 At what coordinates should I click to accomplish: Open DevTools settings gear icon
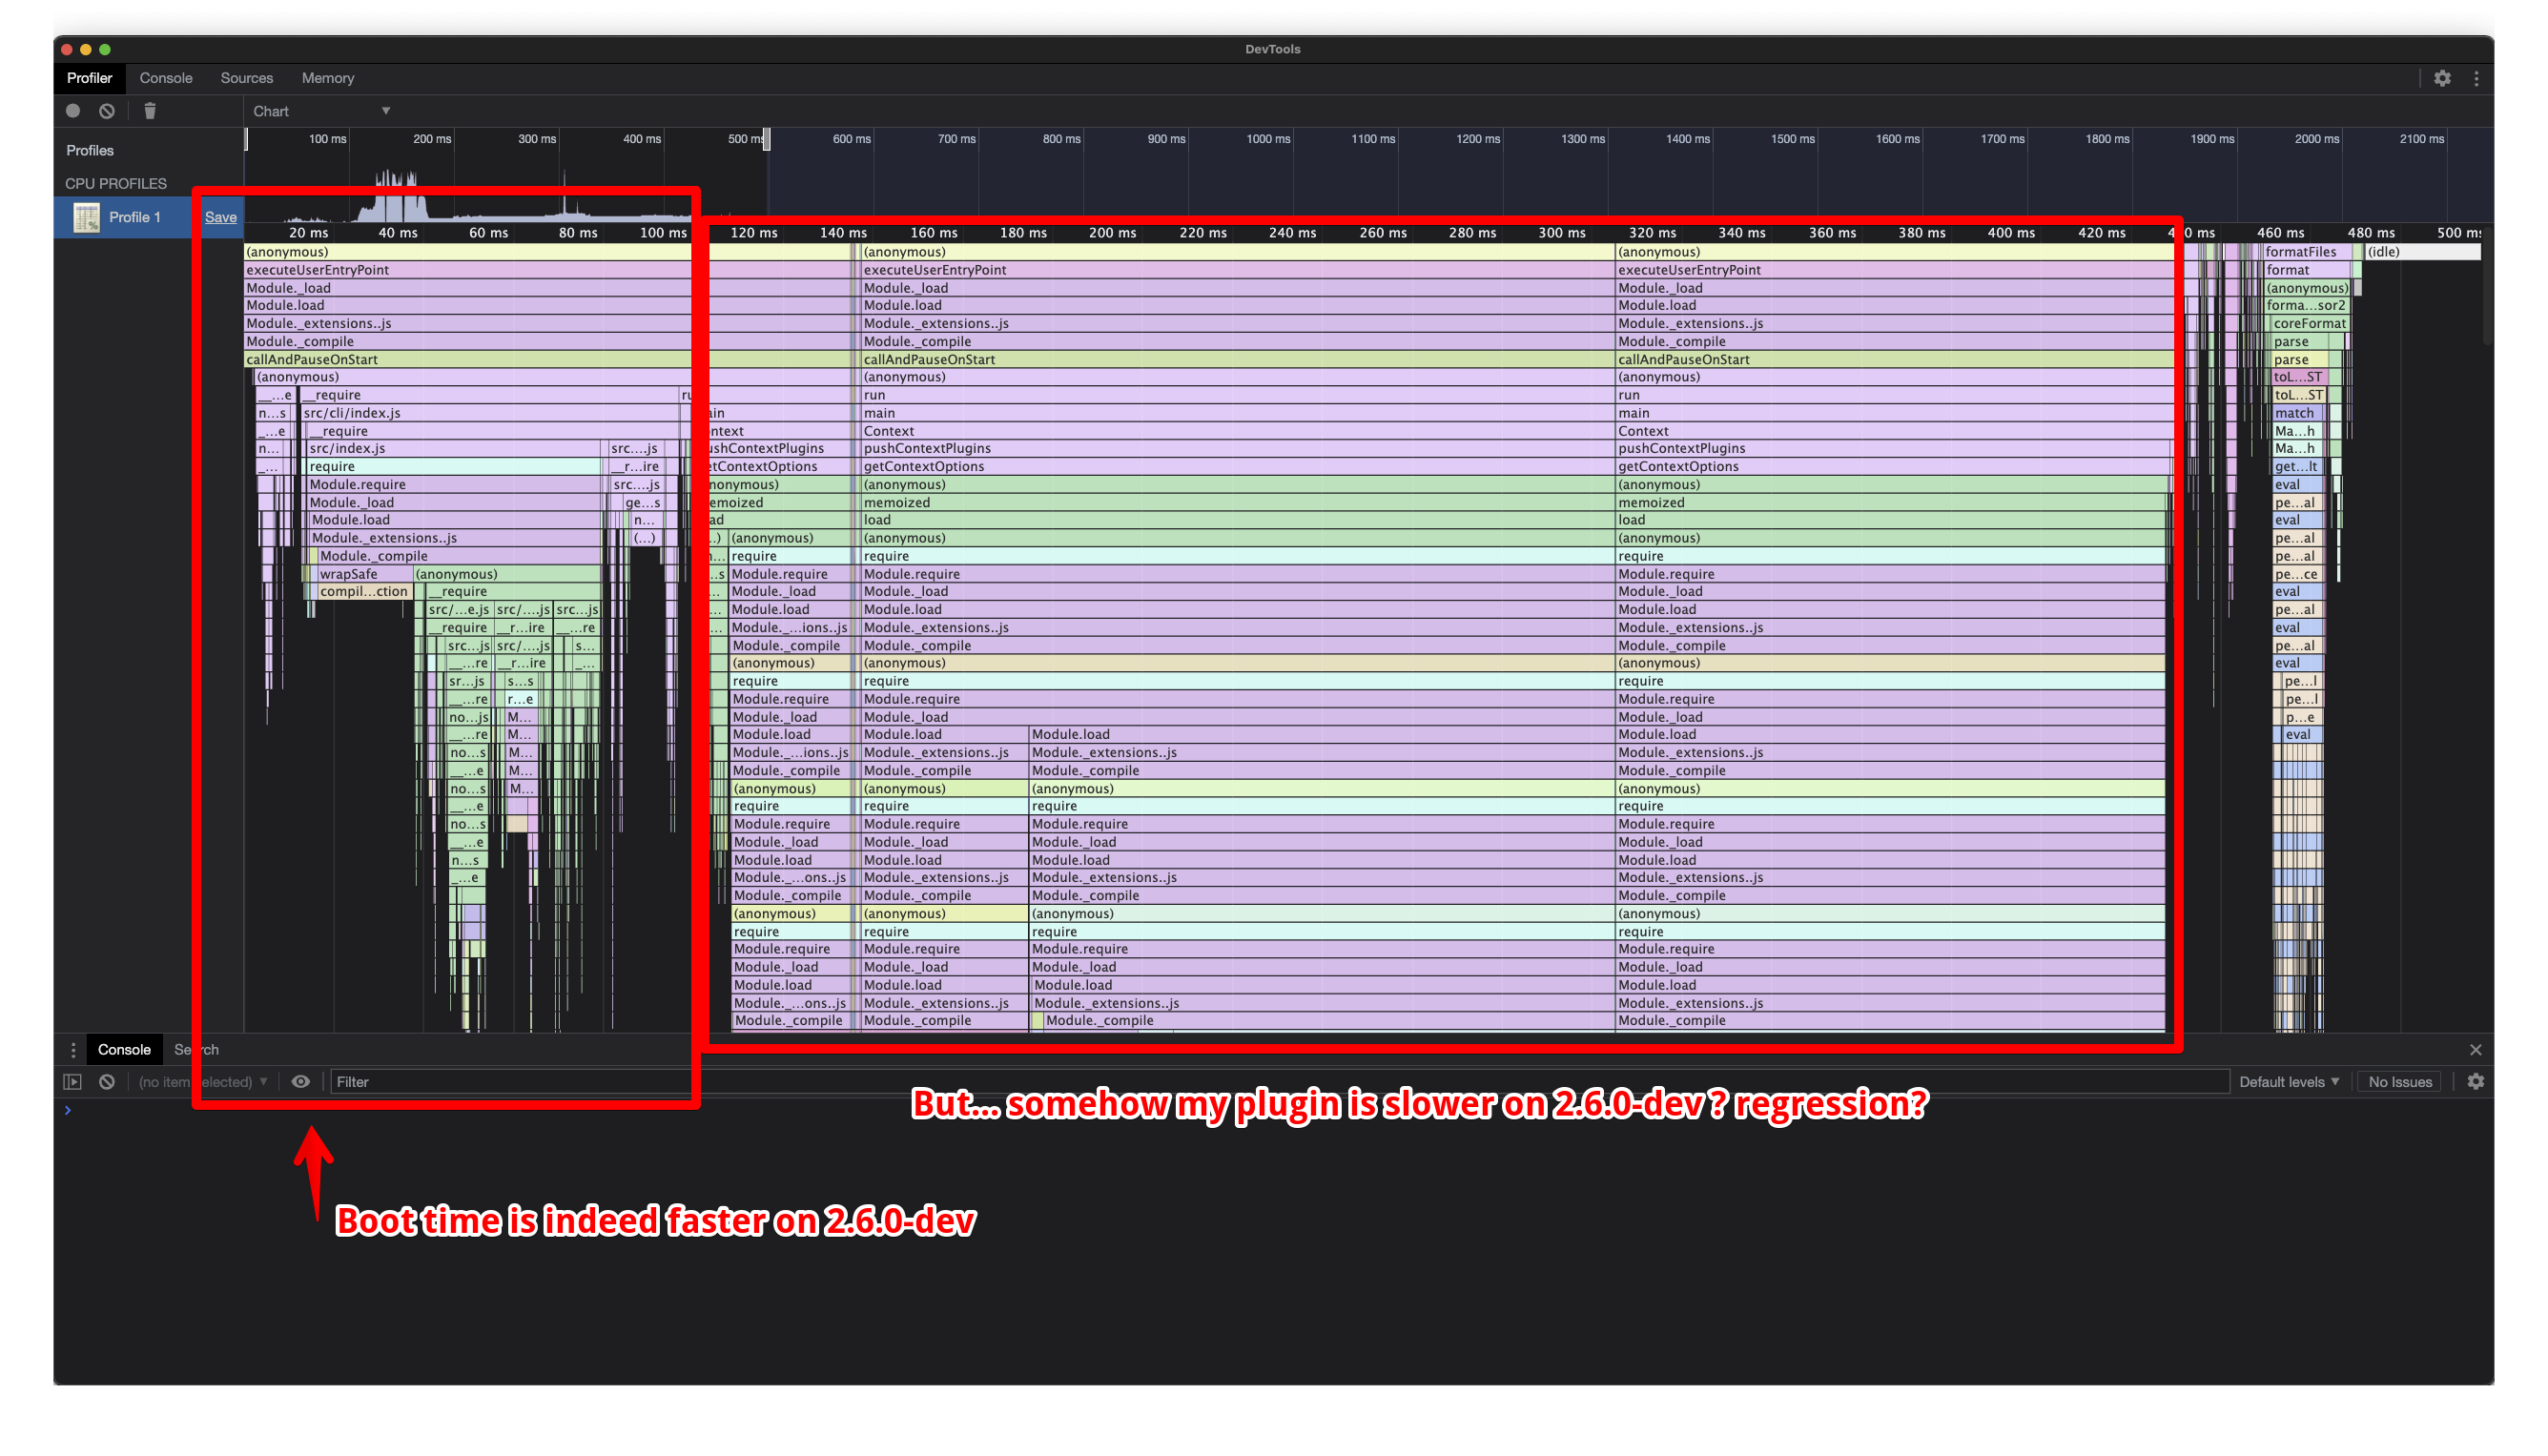click(2442, 78)
